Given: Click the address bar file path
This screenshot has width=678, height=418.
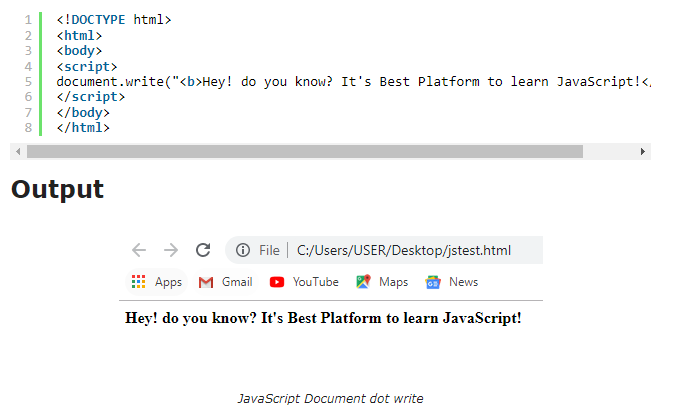Looking at the screenshot, I should [x=403, y=250].
